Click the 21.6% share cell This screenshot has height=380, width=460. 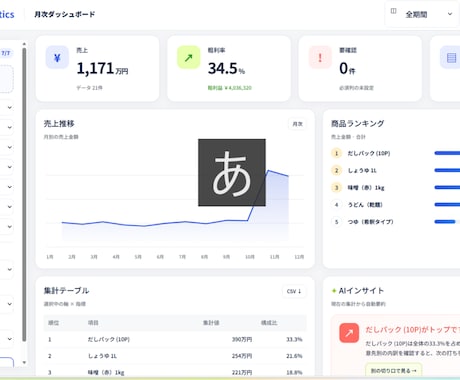tap(294, 356)
